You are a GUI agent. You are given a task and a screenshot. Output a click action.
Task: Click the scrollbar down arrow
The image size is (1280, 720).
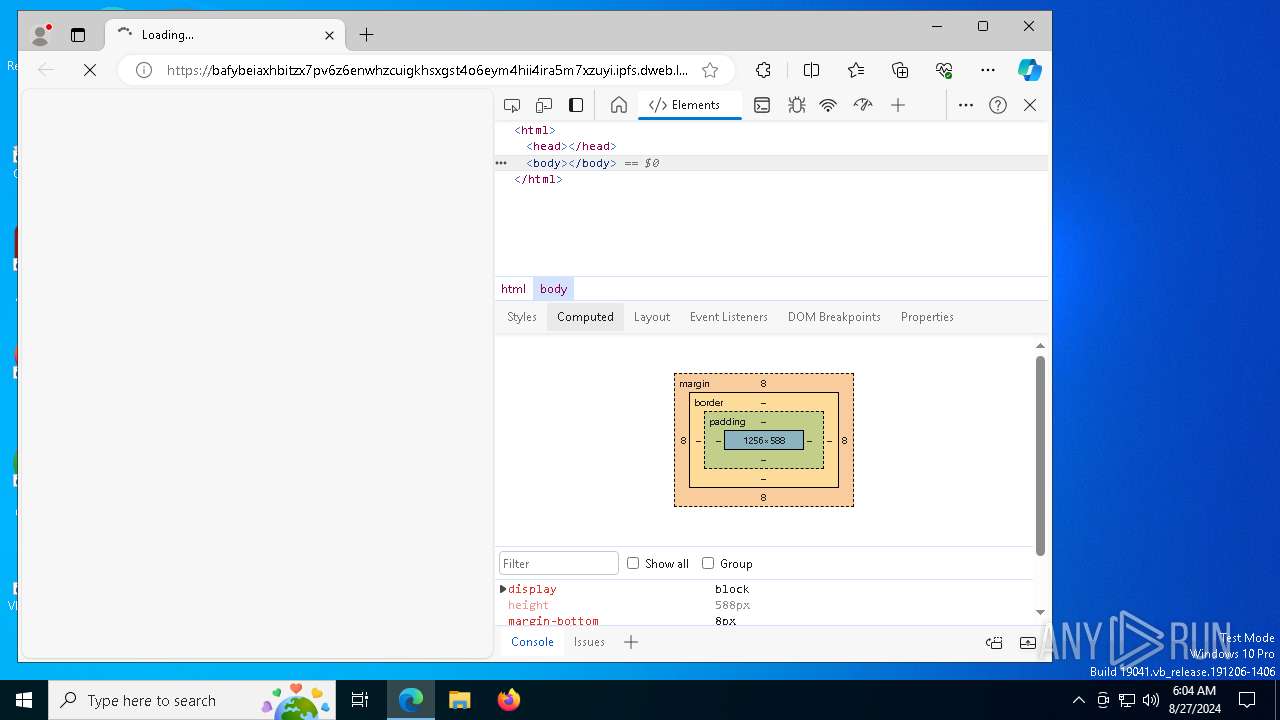coord(1040,612)
